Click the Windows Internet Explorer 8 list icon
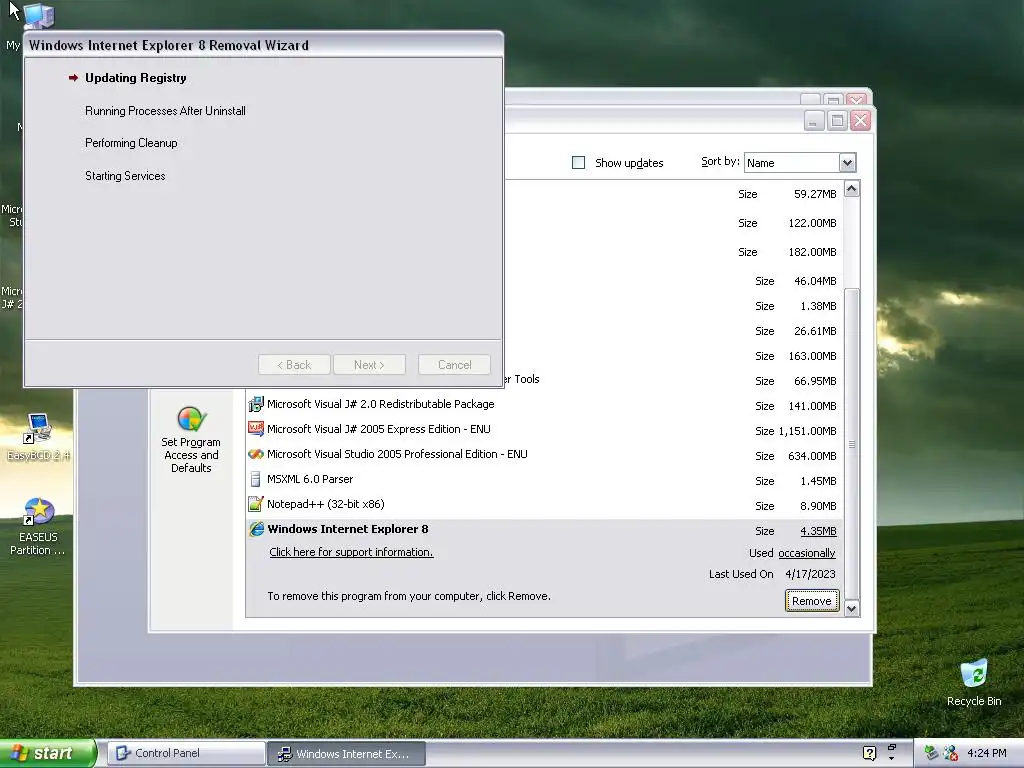 [257, 529]
